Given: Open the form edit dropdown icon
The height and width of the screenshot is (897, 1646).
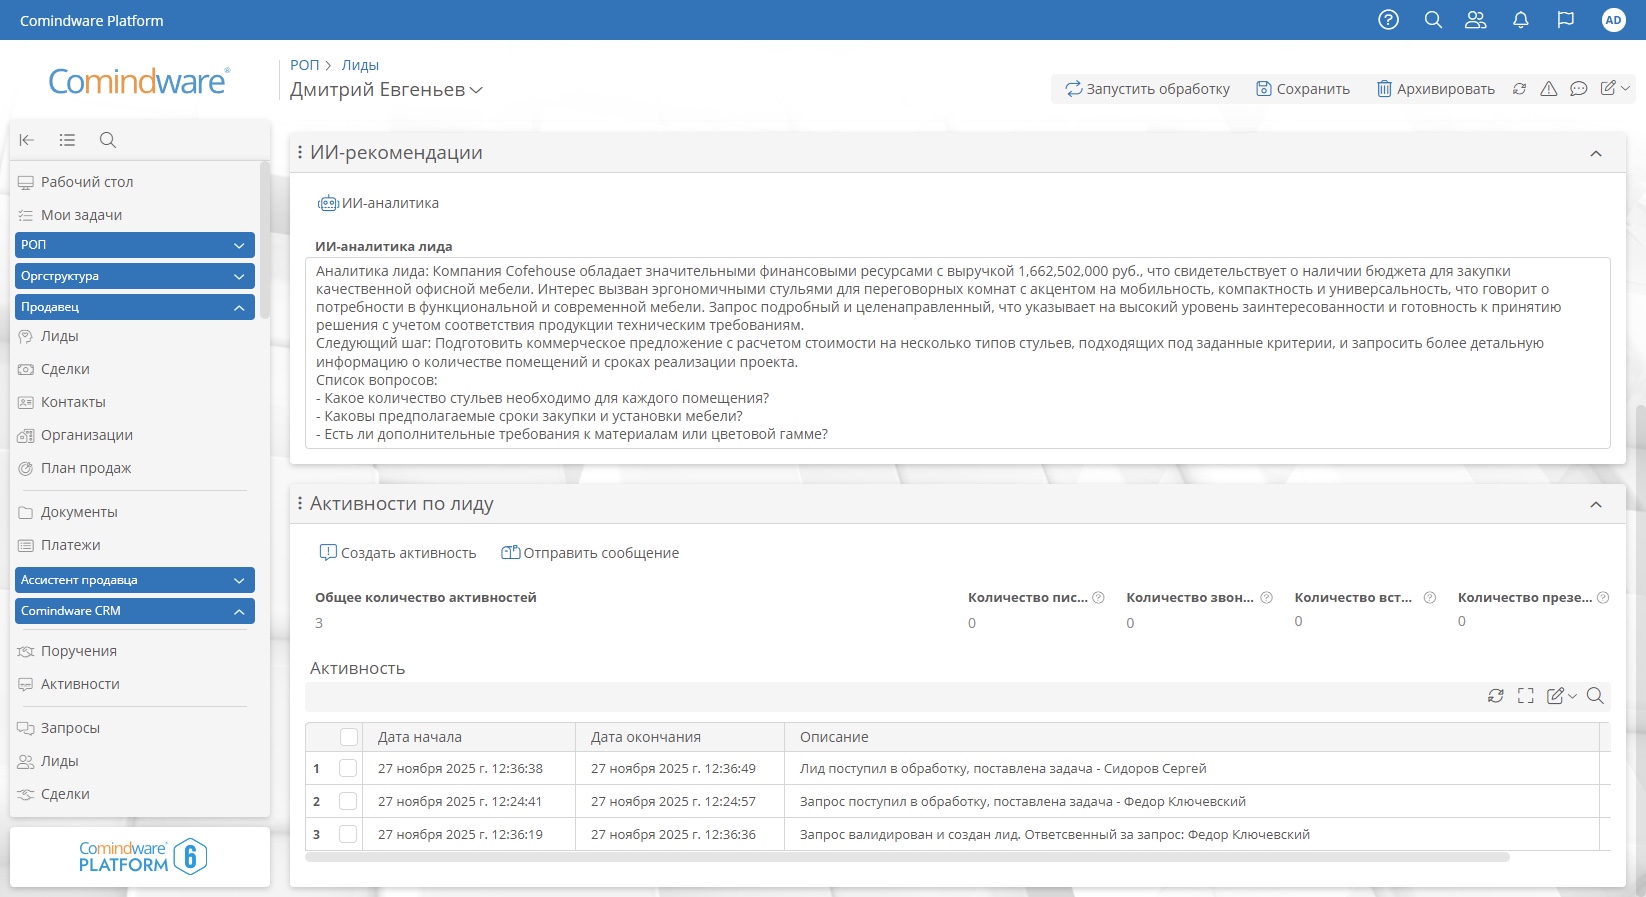Looking at the screenshot, I should 1615,89.
